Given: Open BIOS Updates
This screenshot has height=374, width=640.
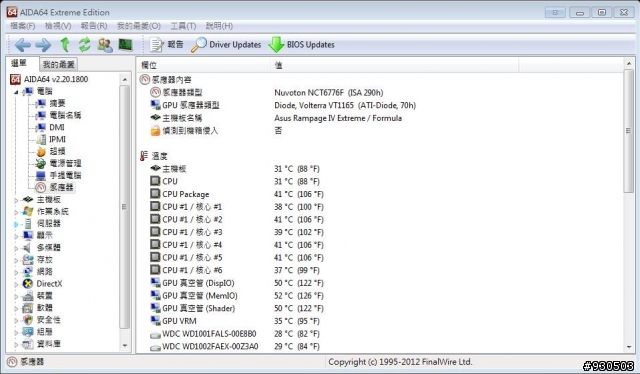Looking at the screenshot, I should pos(302,45).
